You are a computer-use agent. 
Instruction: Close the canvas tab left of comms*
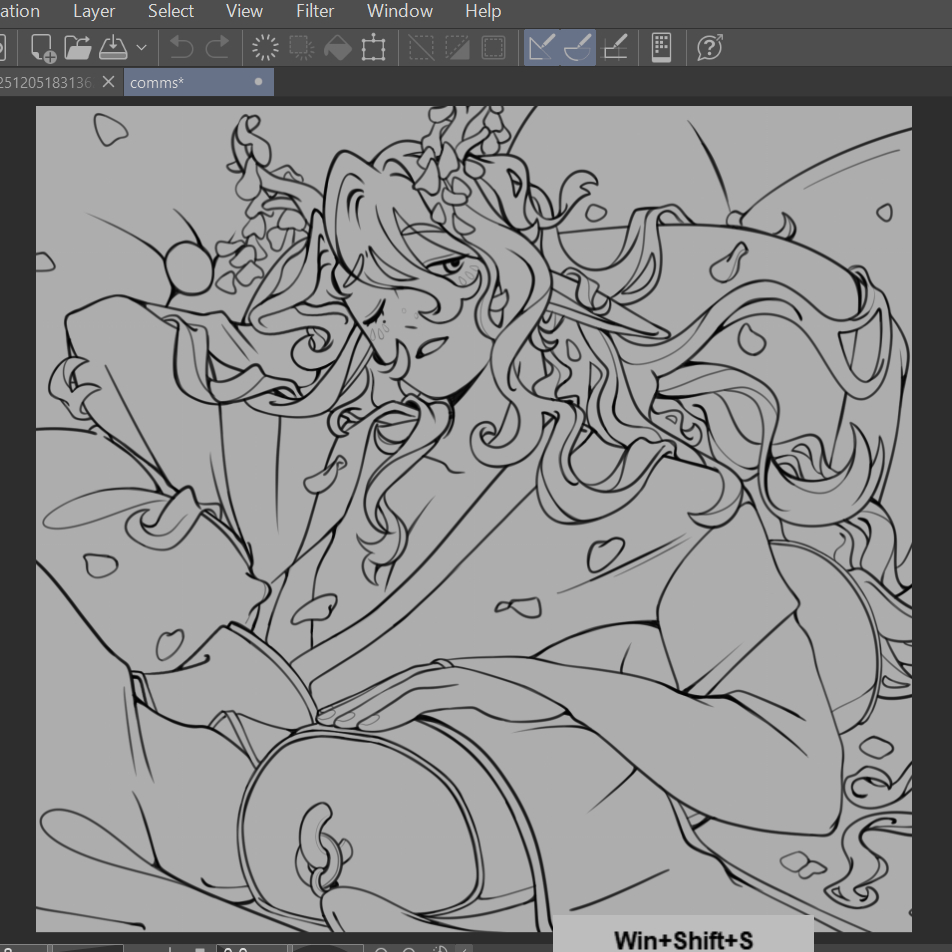point(108,82)
